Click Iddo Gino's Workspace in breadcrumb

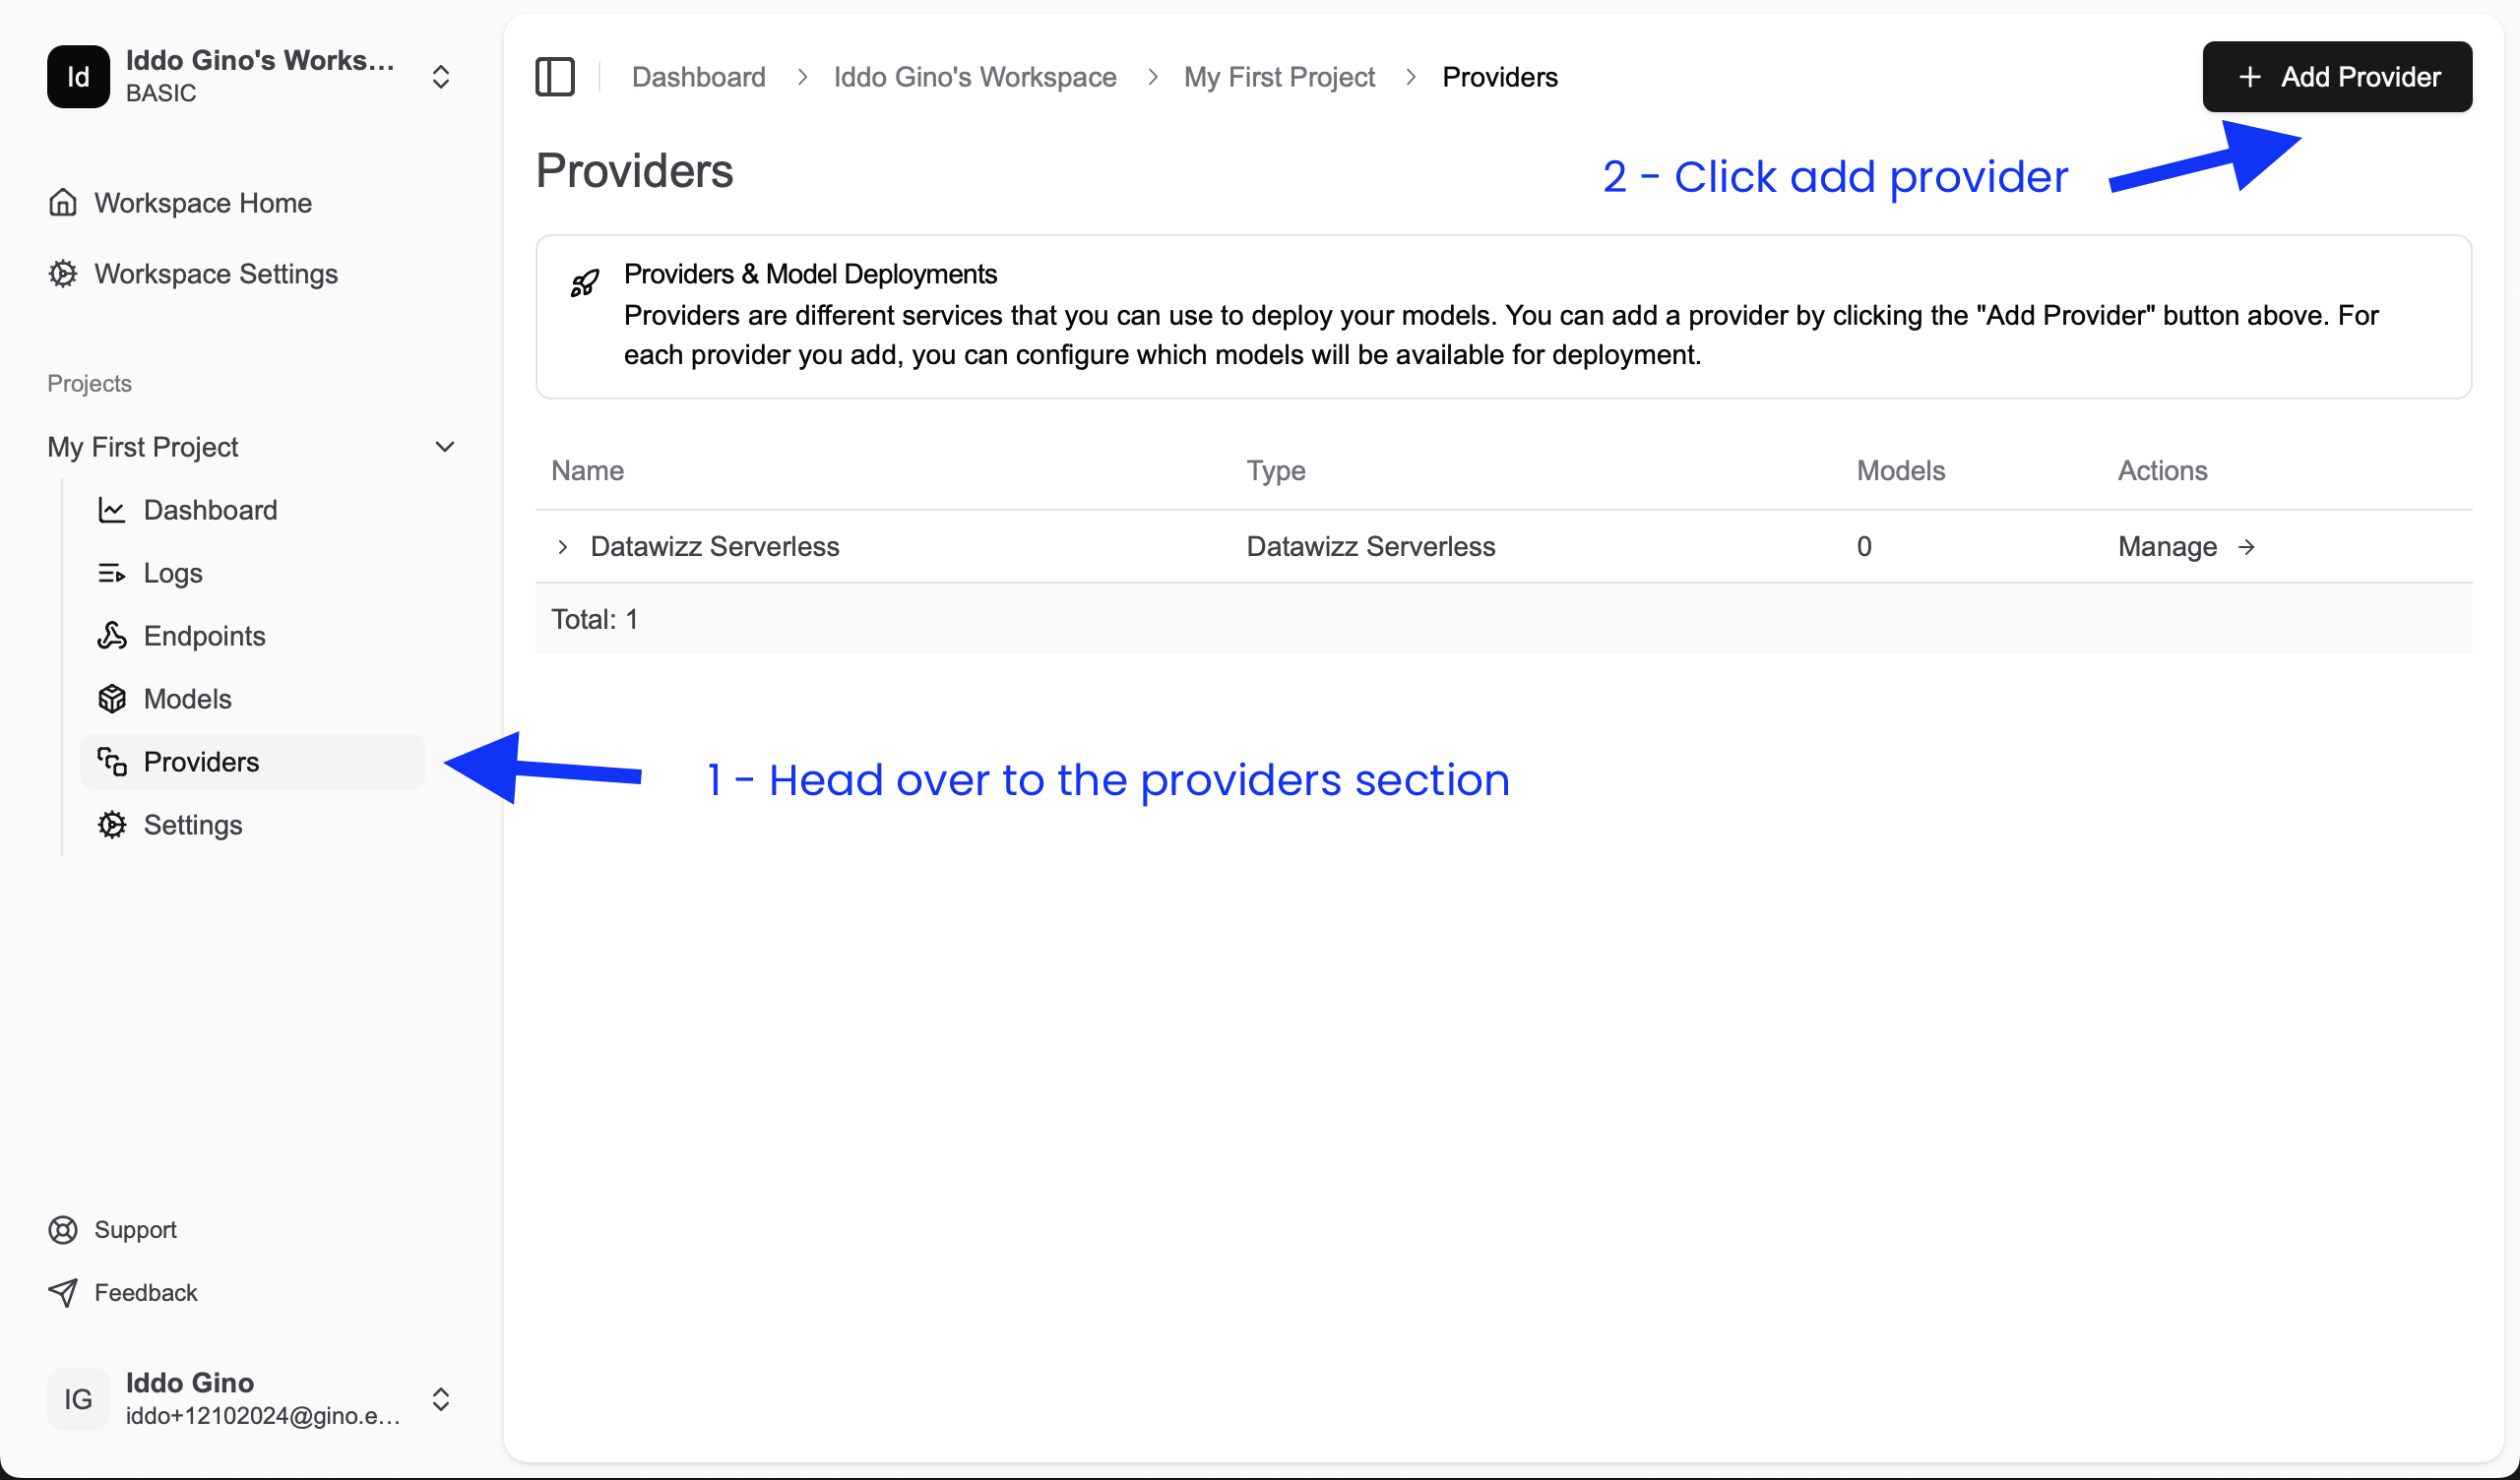coord(975,76)
